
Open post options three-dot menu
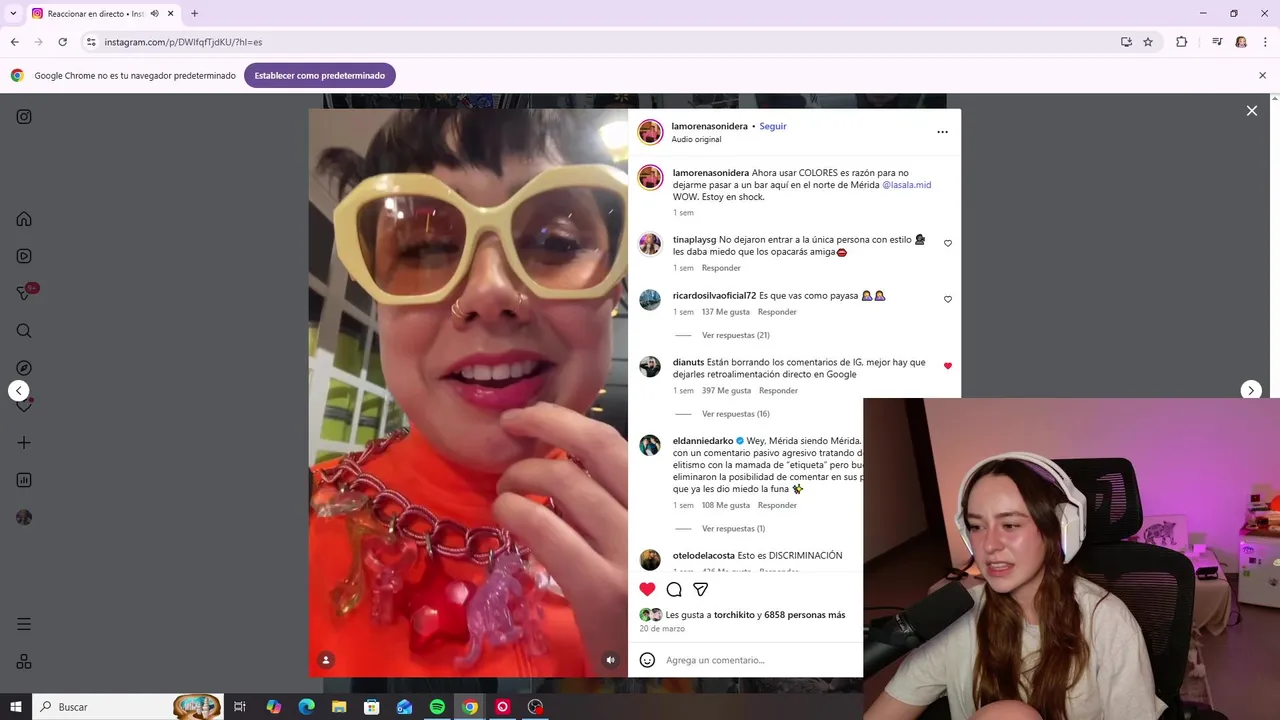(942, 132)
